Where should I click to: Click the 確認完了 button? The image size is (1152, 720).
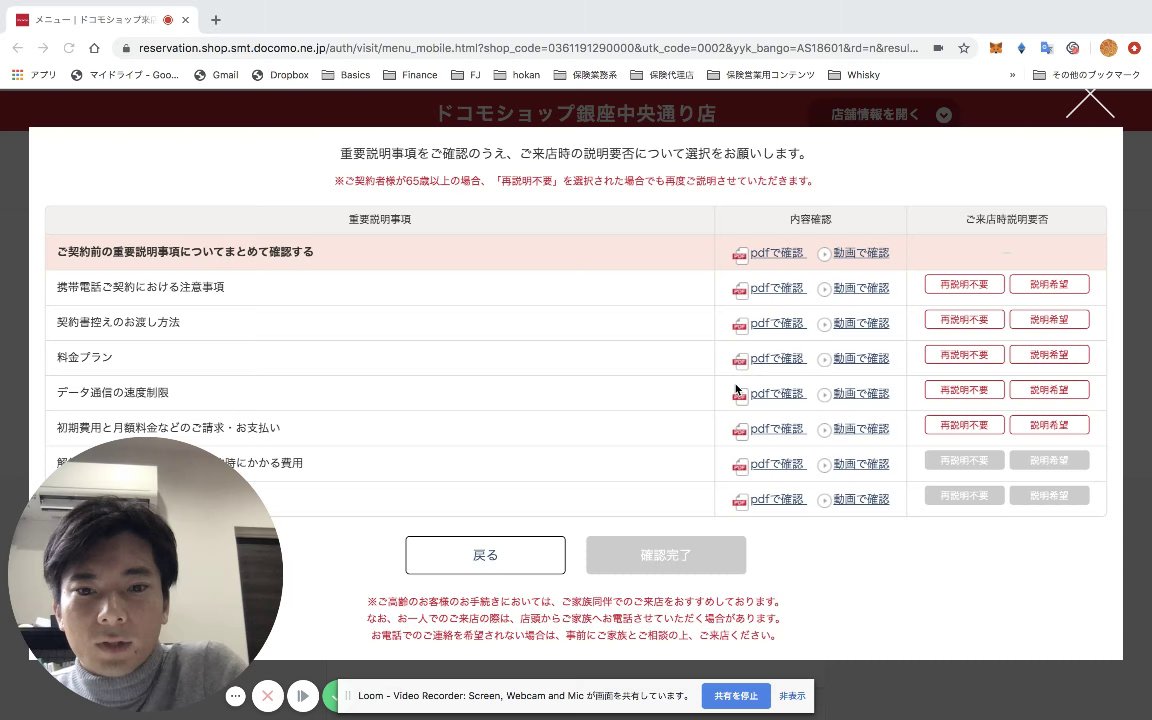coord(666,555)
